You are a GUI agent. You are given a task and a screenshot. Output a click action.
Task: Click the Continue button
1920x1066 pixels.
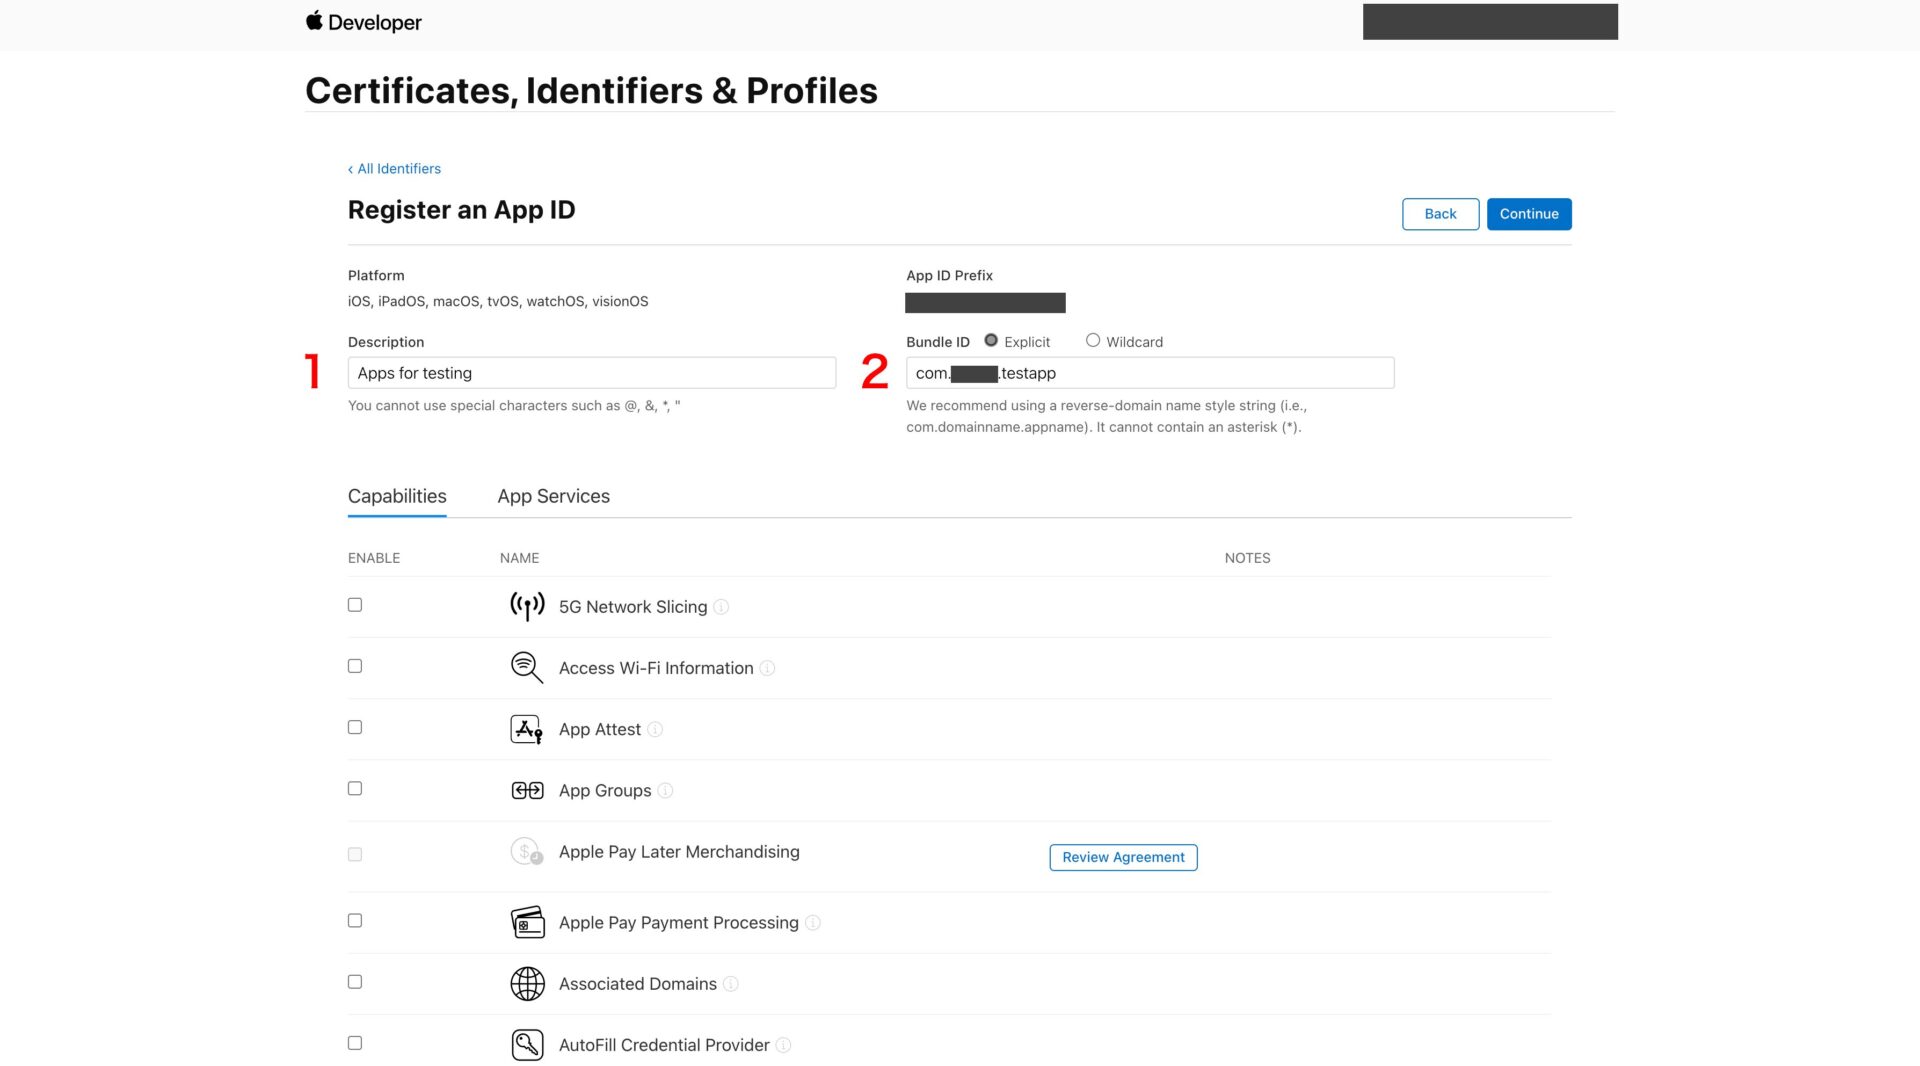click(x=1528, y=213)
